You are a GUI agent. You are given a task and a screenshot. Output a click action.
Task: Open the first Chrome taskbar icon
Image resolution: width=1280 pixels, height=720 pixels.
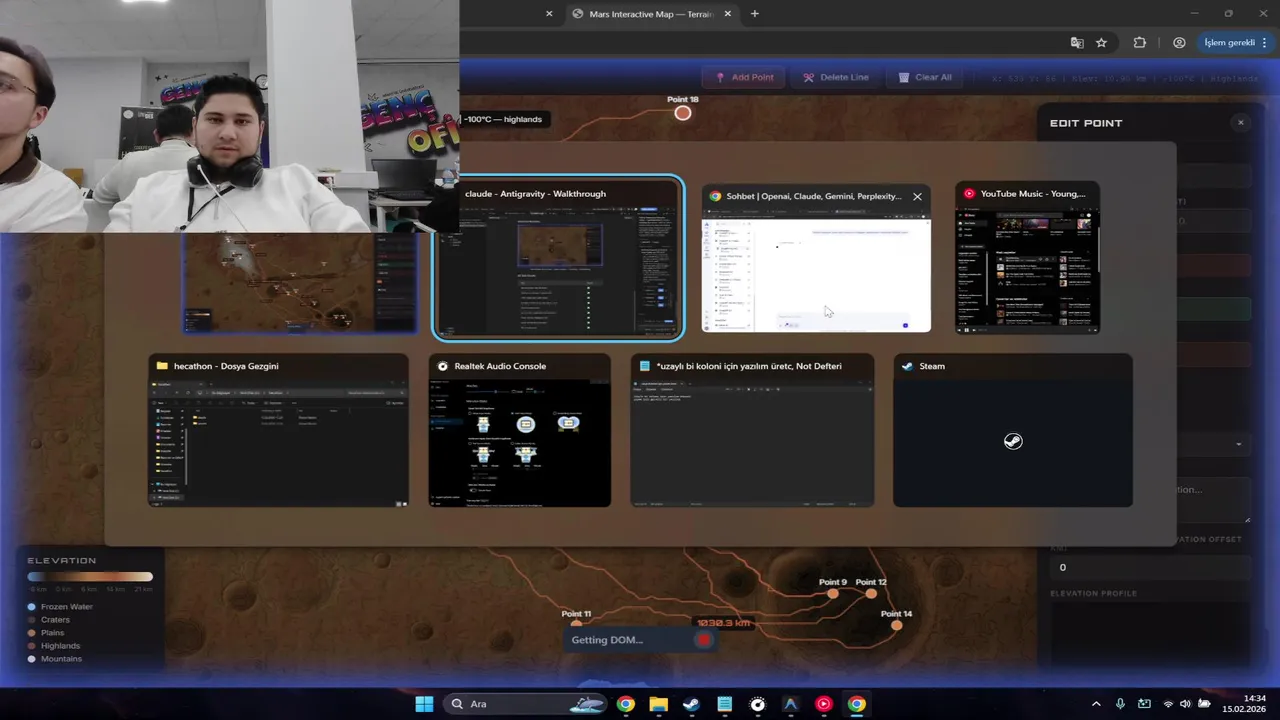pos(625,704)
